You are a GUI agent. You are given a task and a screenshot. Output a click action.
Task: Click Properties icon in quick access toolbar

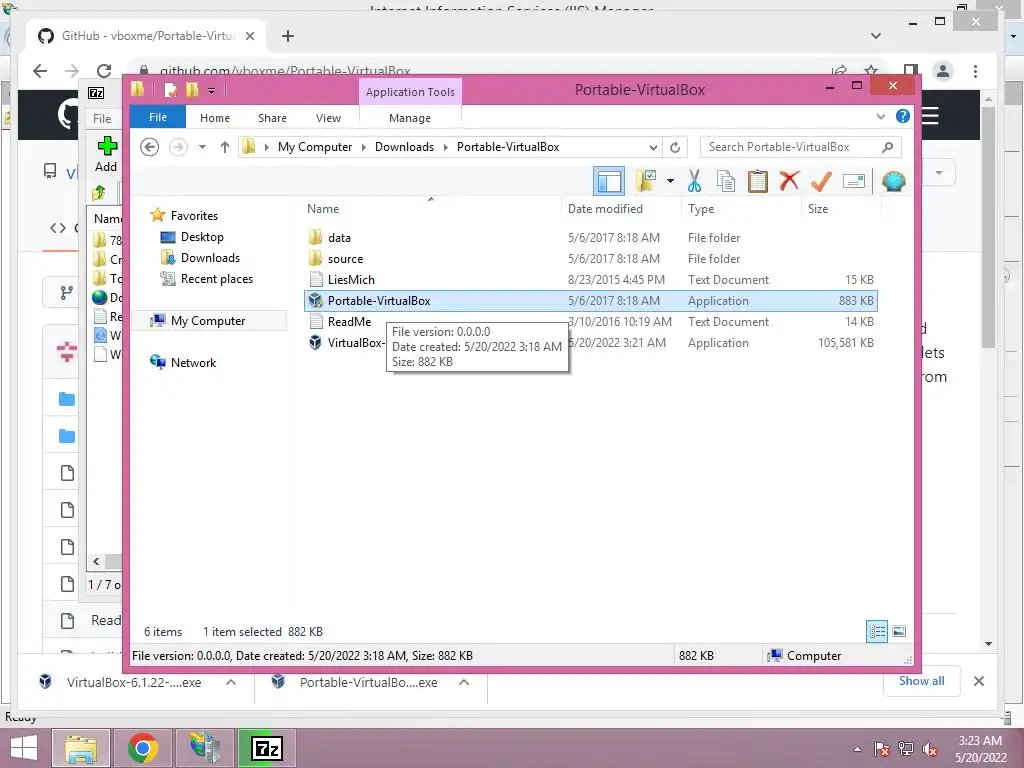[170, 89]
